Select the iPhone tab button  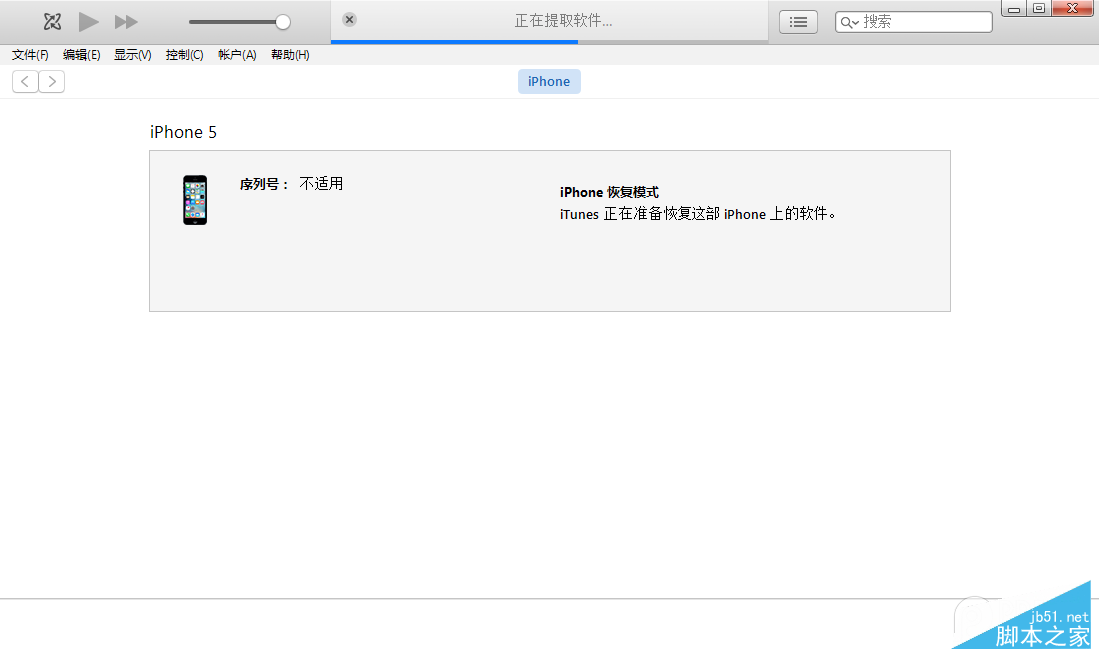549,81
